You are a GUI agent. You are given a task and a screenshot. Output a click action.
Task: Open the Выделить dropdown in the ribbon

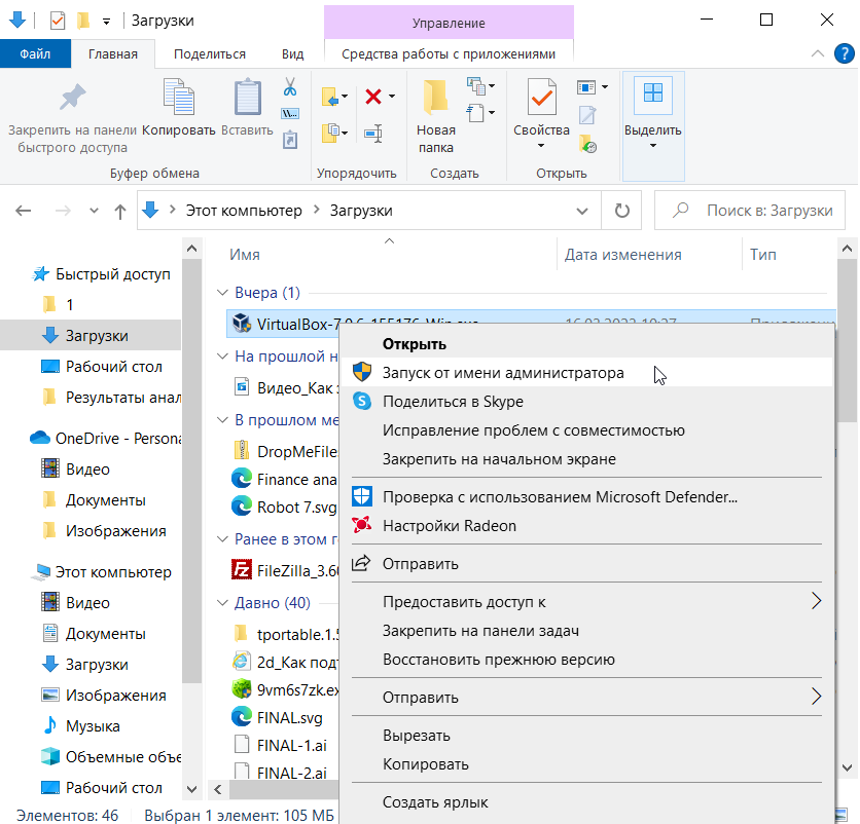(x=653, y=145)
